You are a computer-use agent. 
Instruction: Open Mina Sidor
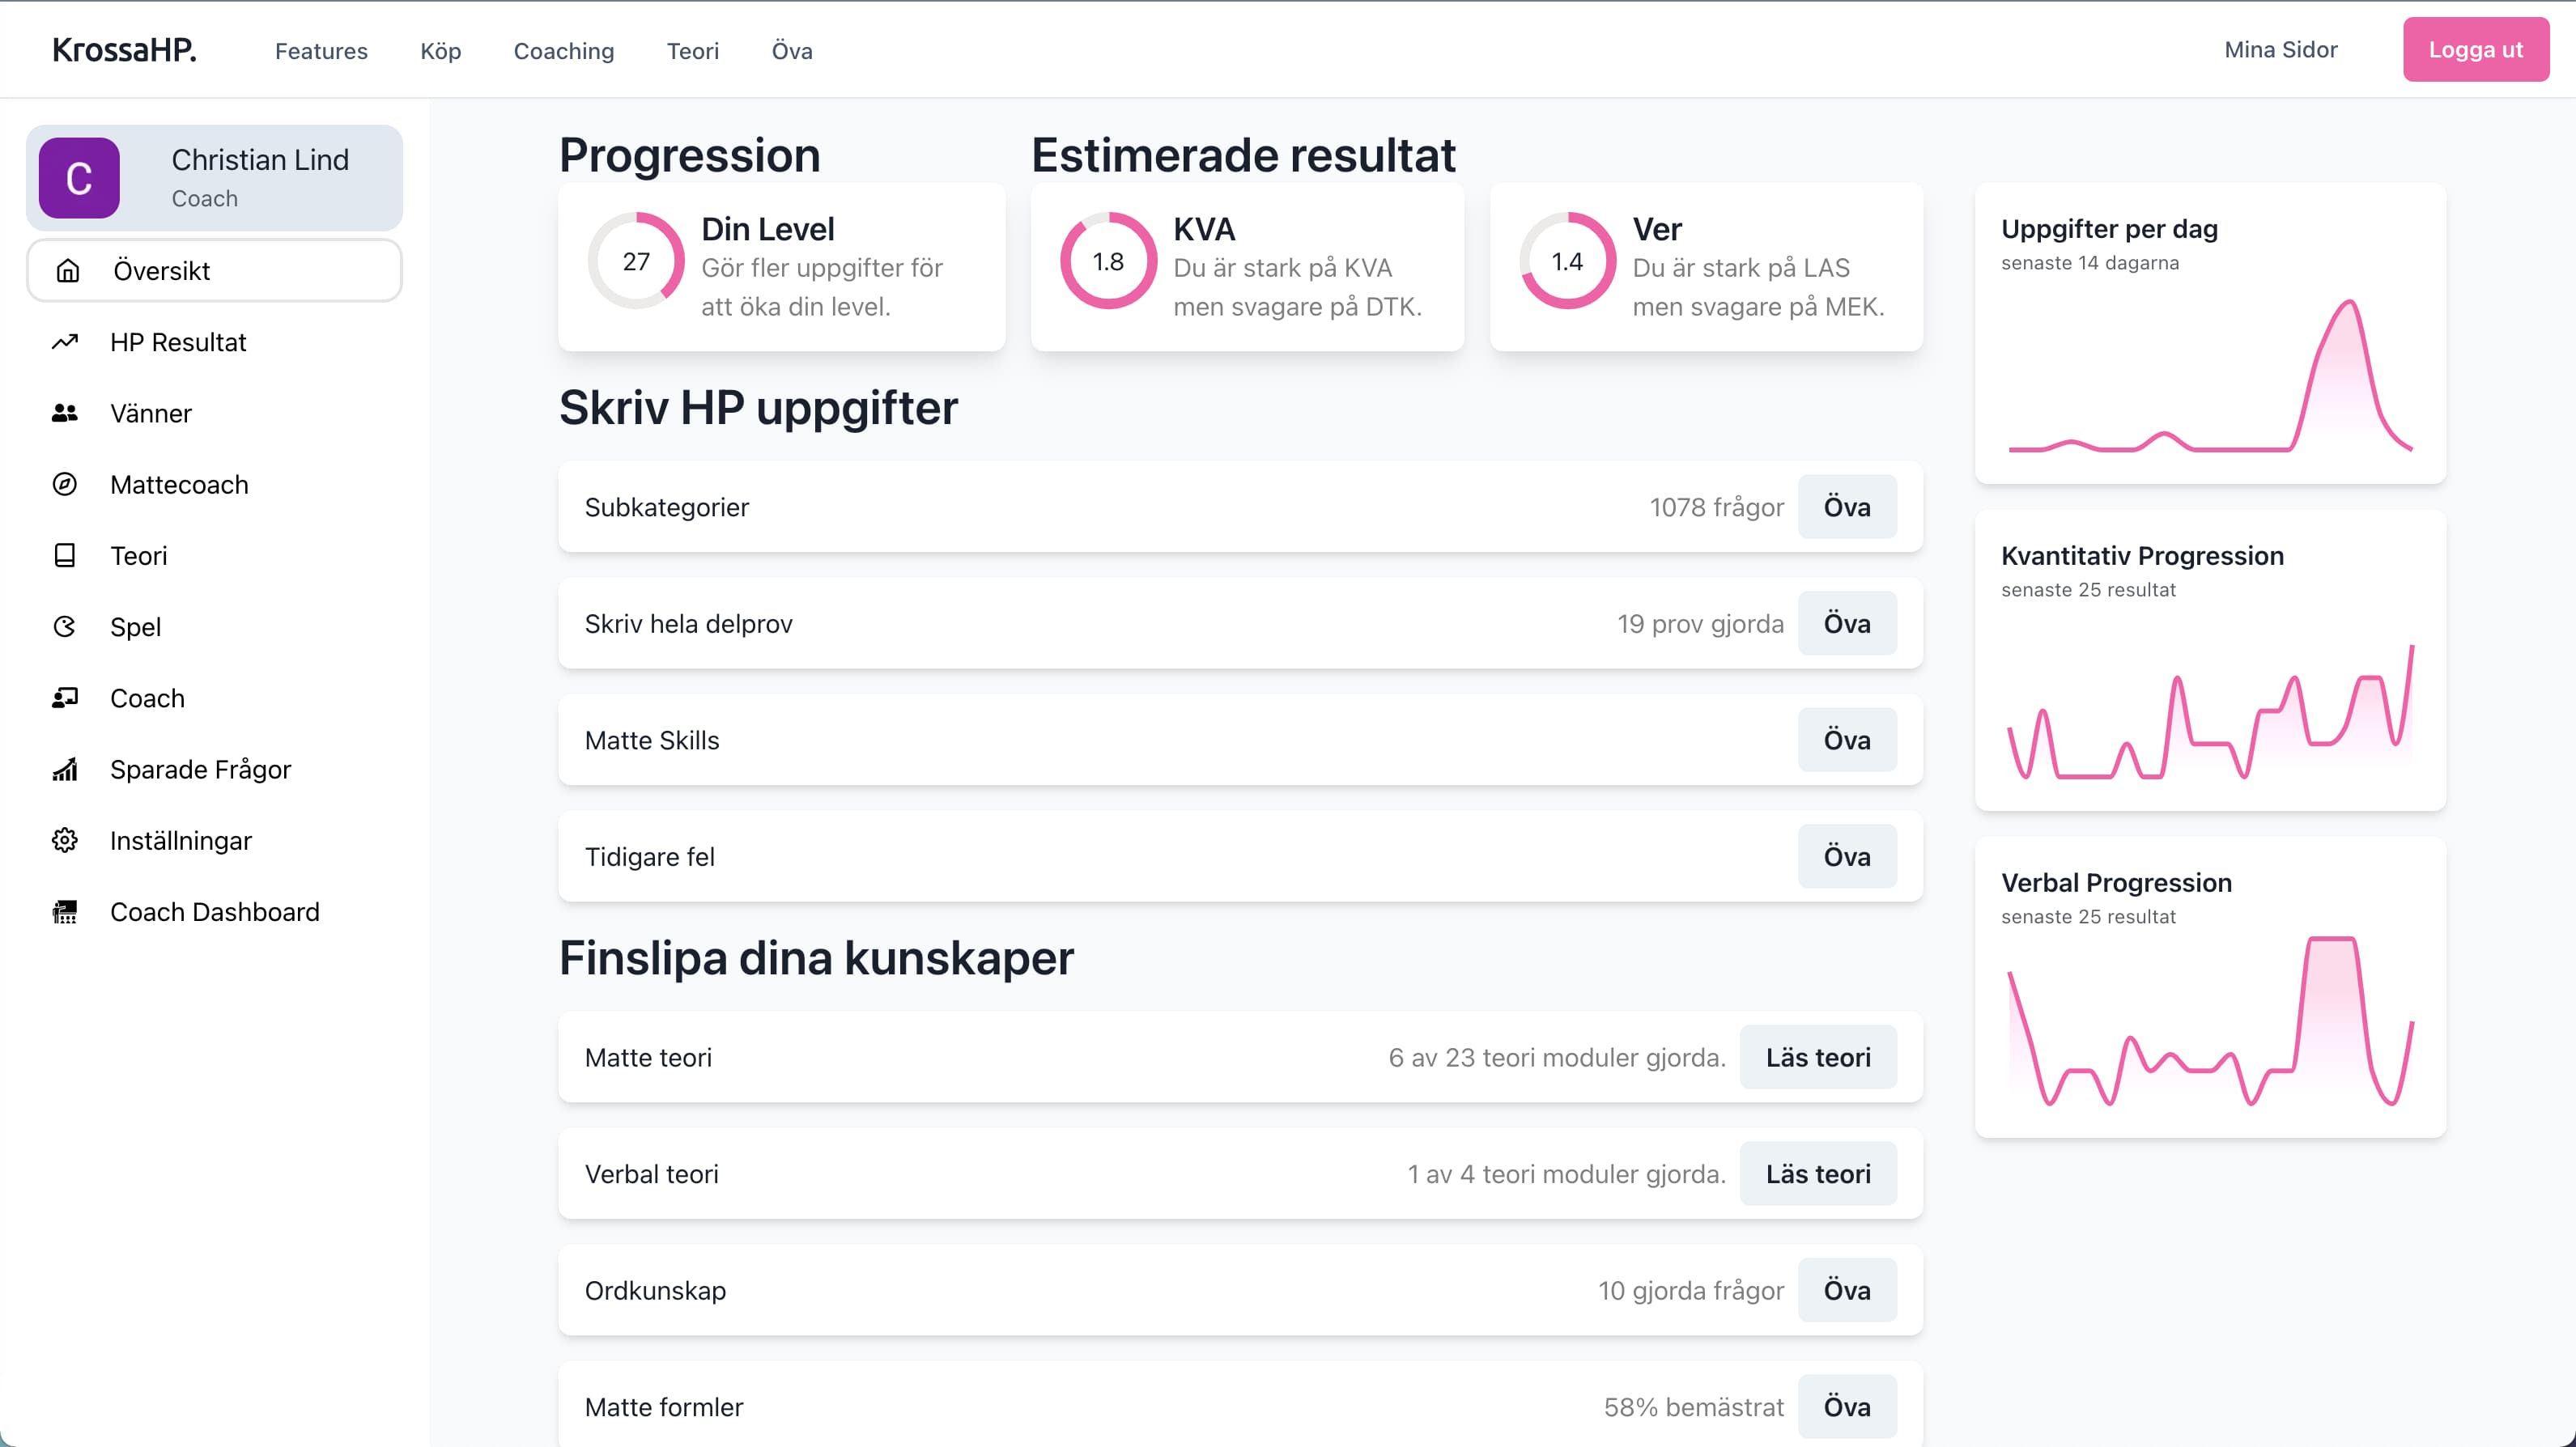point(2281,49)
